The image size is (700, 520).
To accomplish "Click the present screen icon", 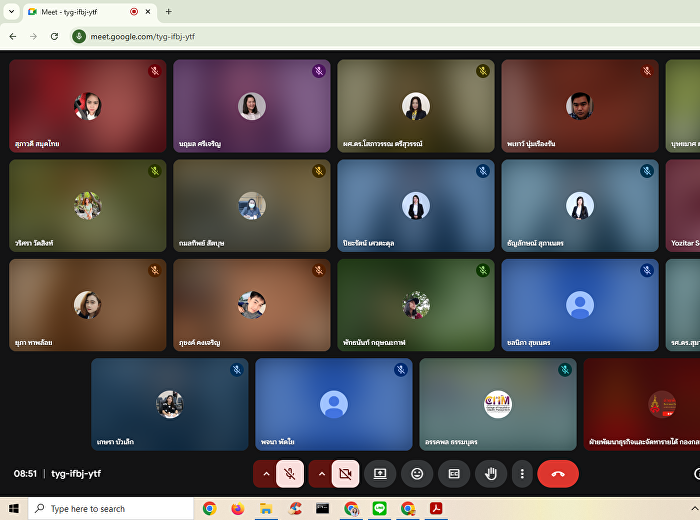I will click(380, 474).
